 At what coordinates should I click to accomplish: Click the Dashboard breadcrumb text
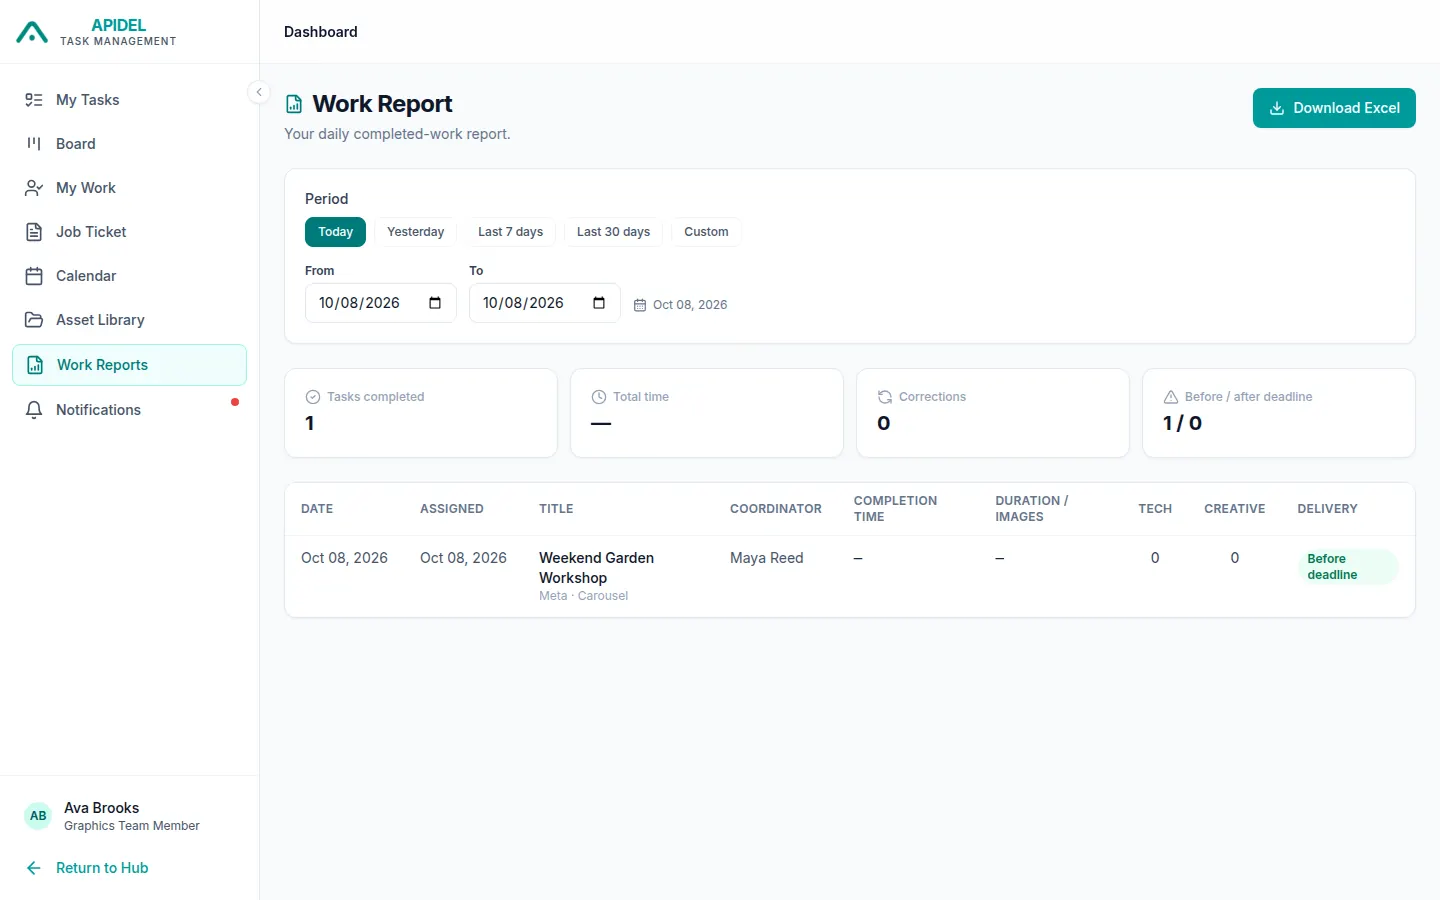pyautogui.click(x=321, y=32)
